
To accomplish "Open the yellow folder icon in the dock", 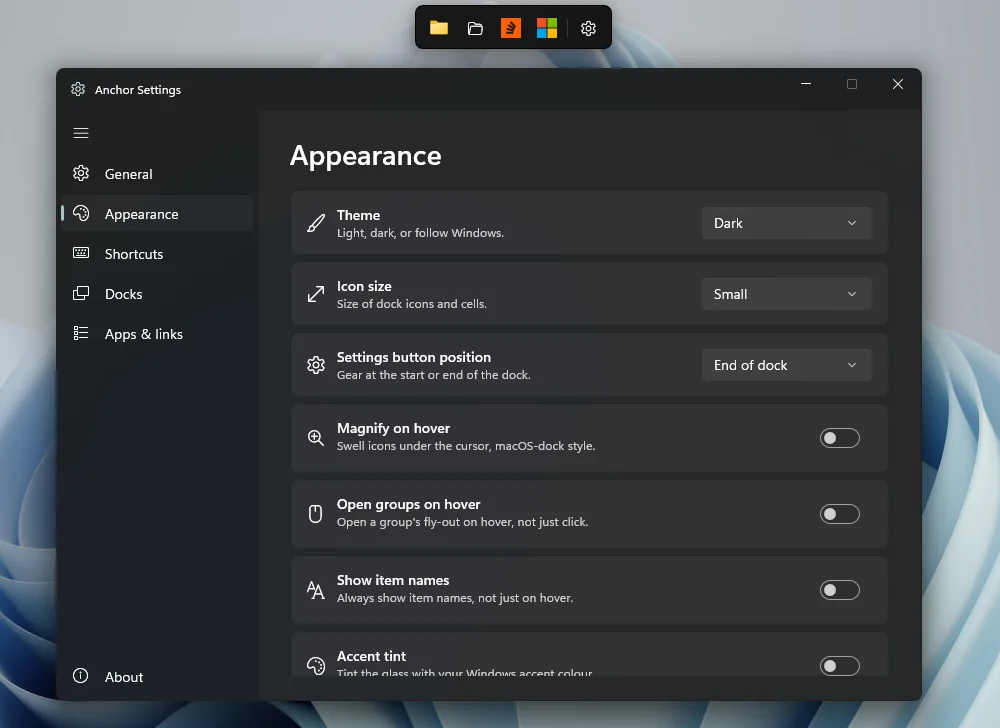I will click(x=439, y=28).
